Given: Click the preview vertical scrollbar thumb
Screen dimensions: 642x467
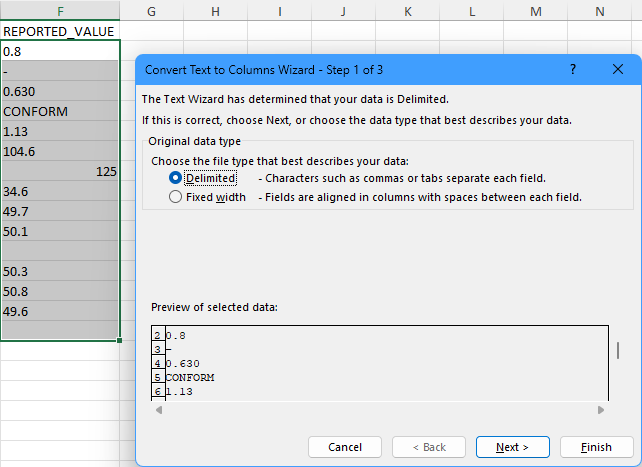Looking at the screenshot, I should point(617,350).
